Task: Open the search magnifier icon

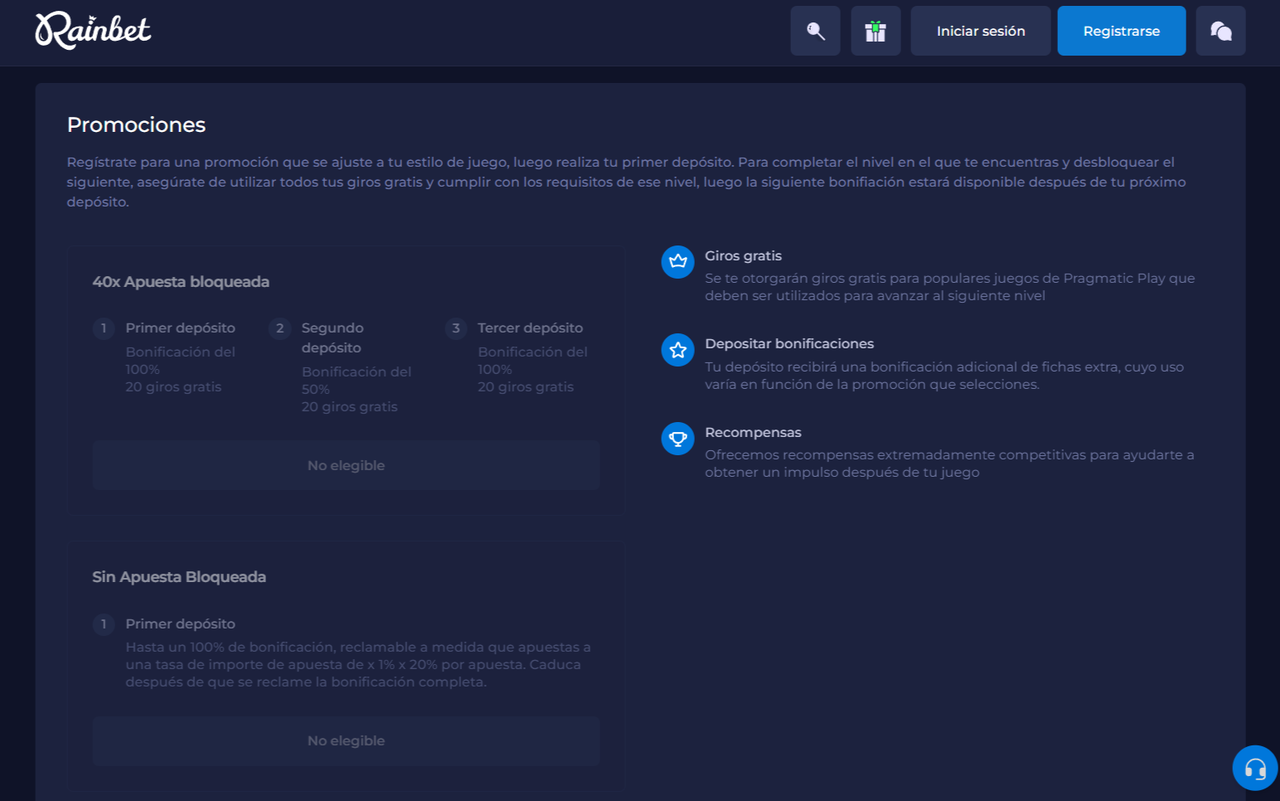Action: tap(815, 31)
